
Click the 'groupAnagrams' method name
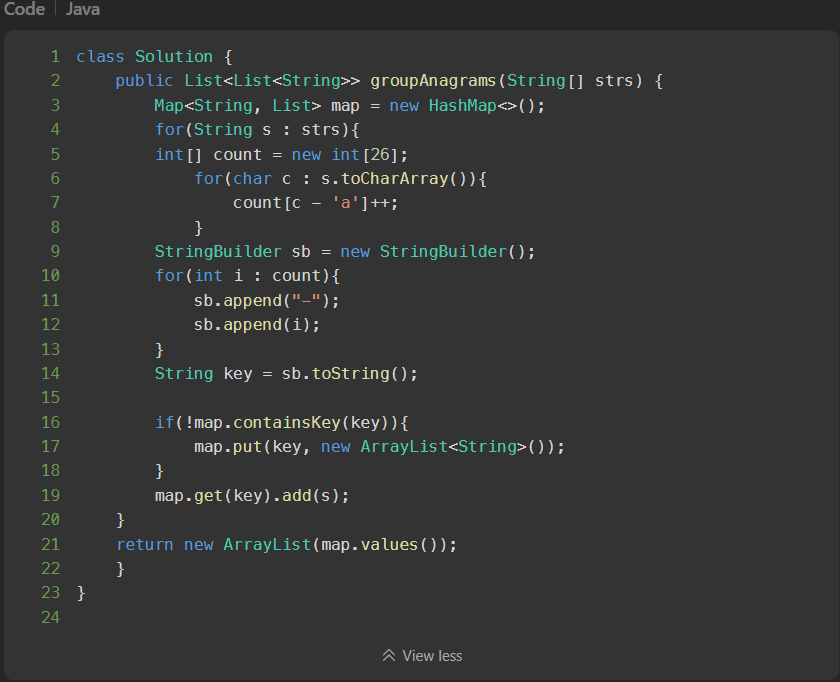(433, 81)
